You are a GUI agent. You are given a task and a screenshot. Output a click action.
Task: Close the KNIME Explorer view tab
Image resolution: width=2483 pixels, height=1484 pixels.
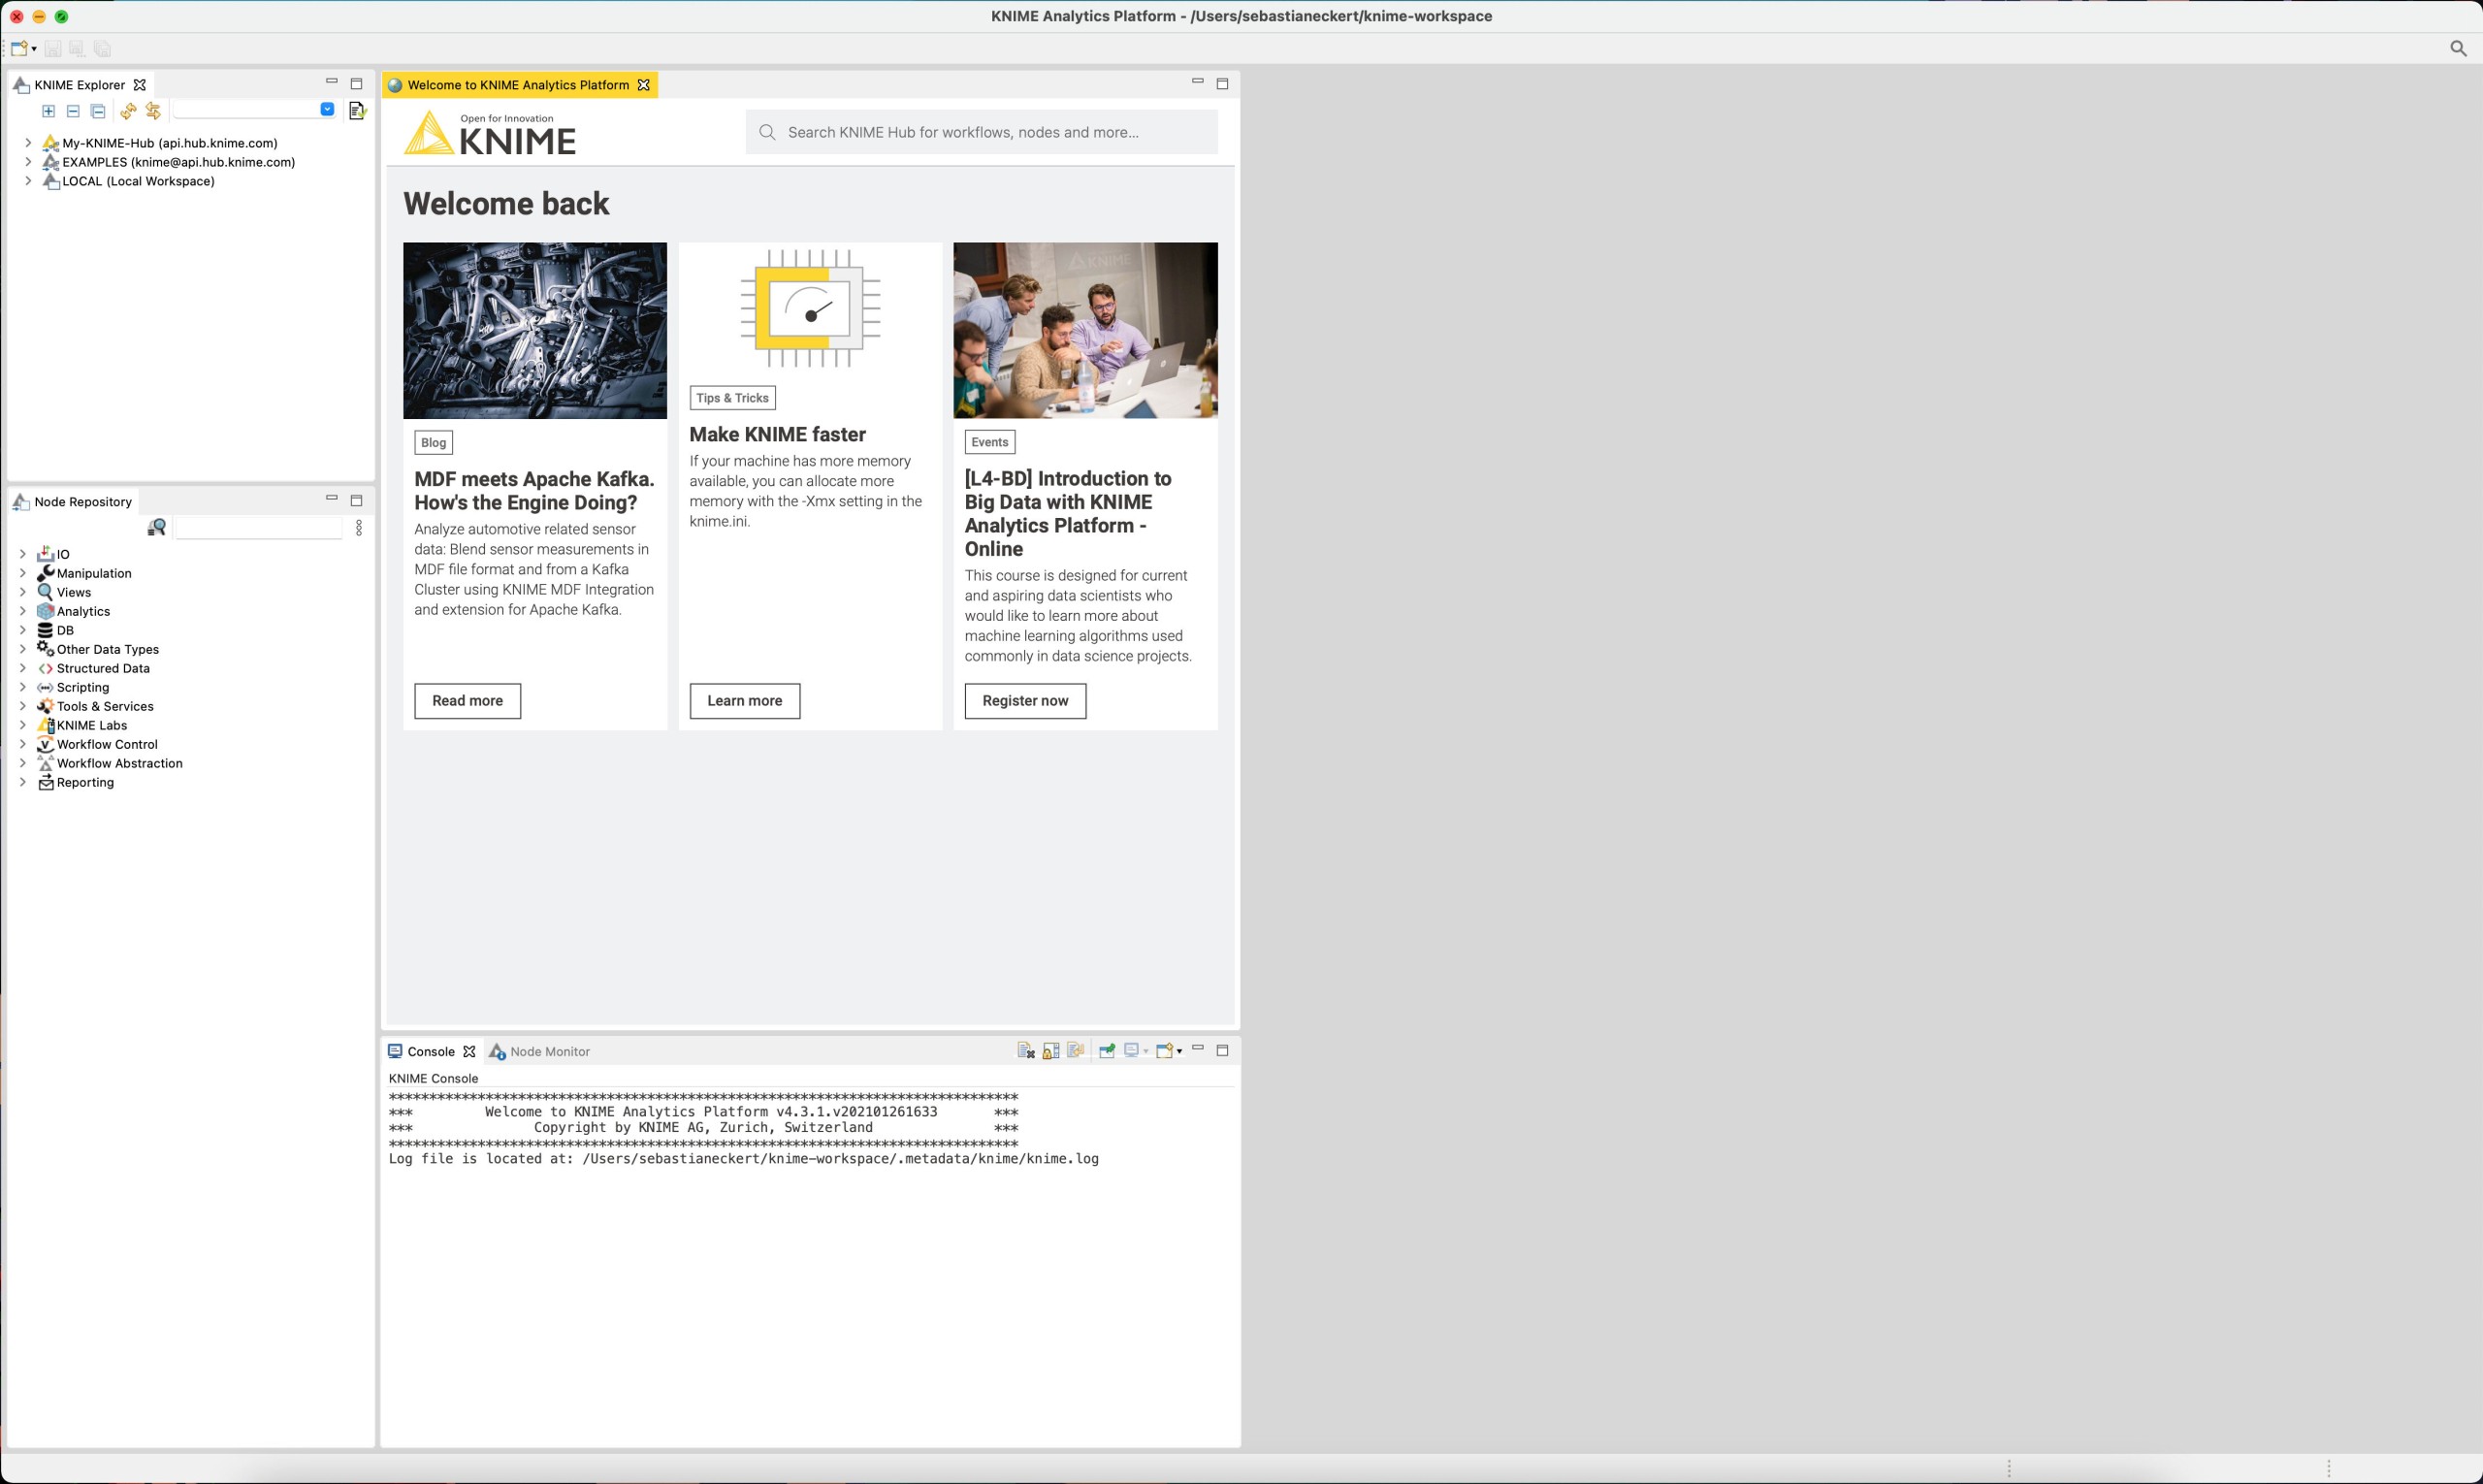(140, 85)
